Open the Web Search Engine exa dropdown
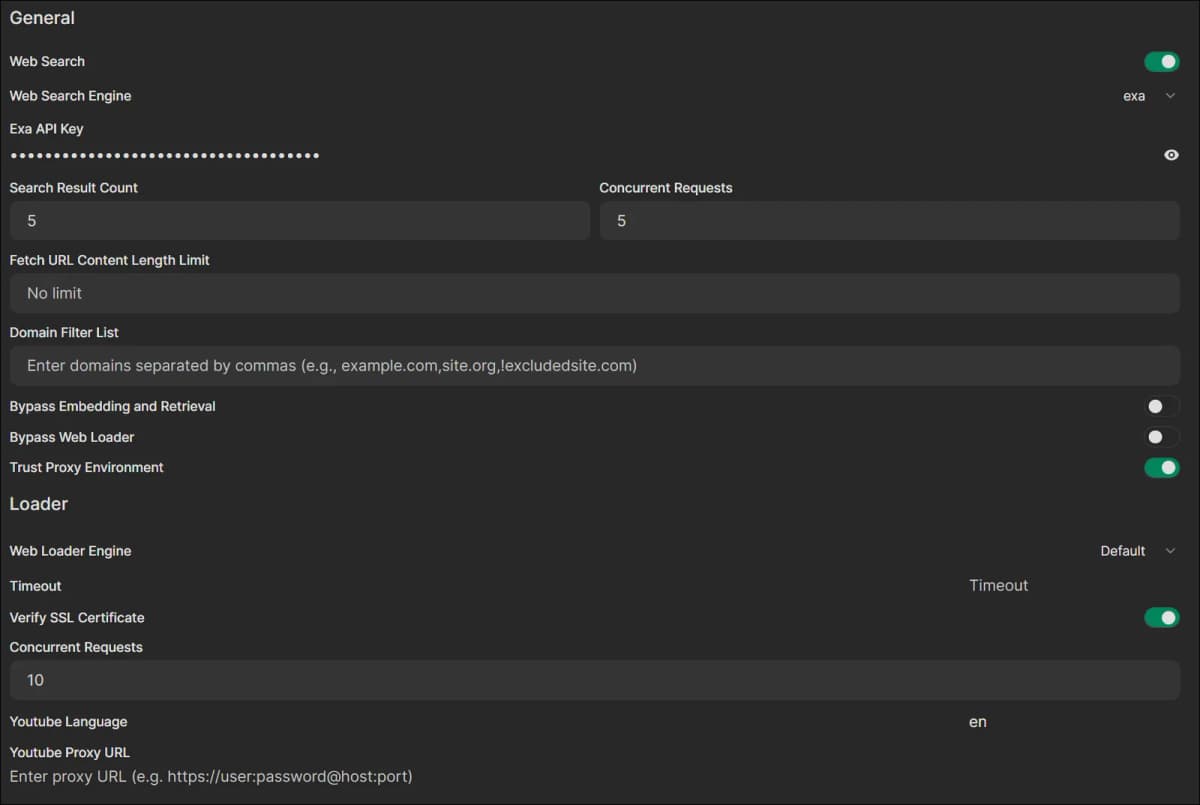Image resolution: width=1200 pixels, height=805 pixels. click(x=1148, y=96)
